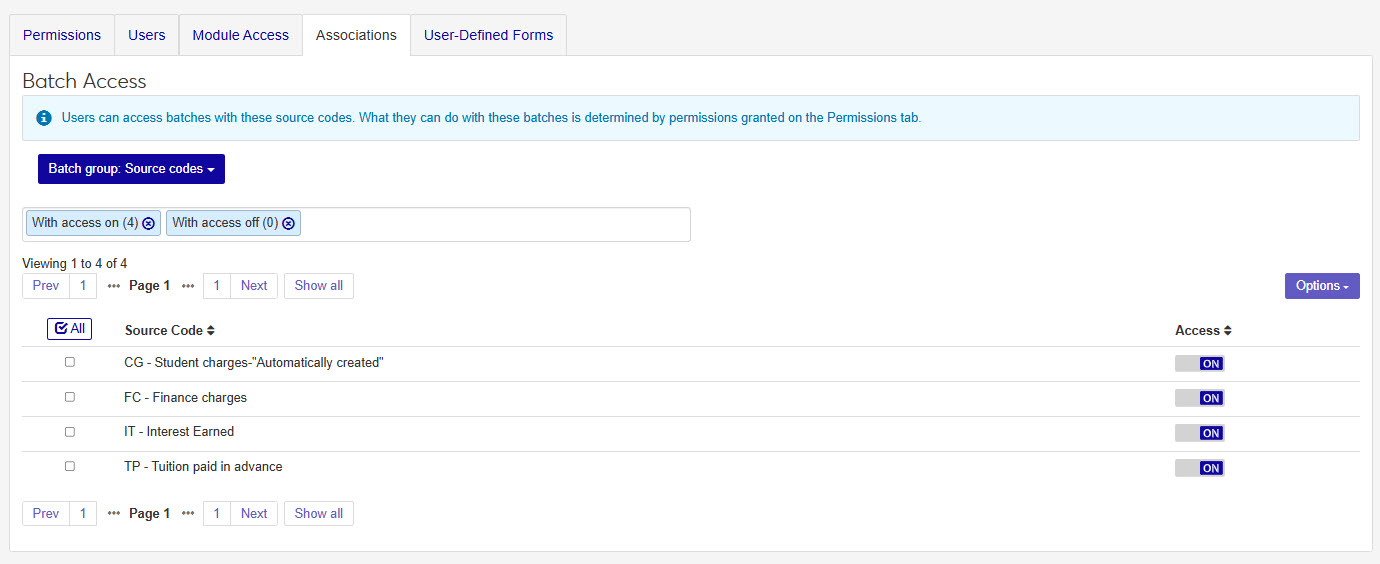Select all rows with the All button

click(x=69, y=329)
